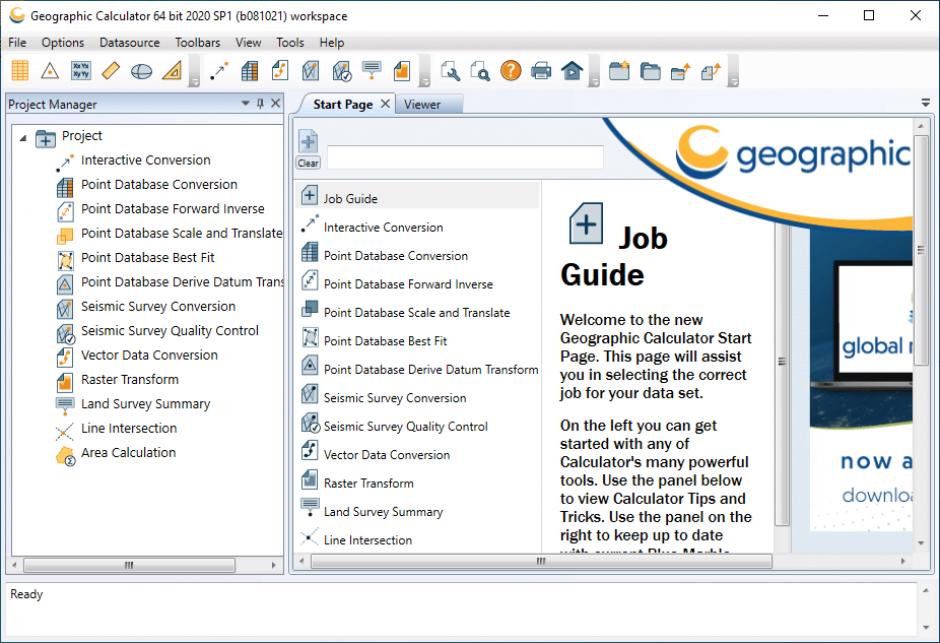940x643 pixels.
Task: Click the document with wrench toolbar icon
Action: [450, 71]
